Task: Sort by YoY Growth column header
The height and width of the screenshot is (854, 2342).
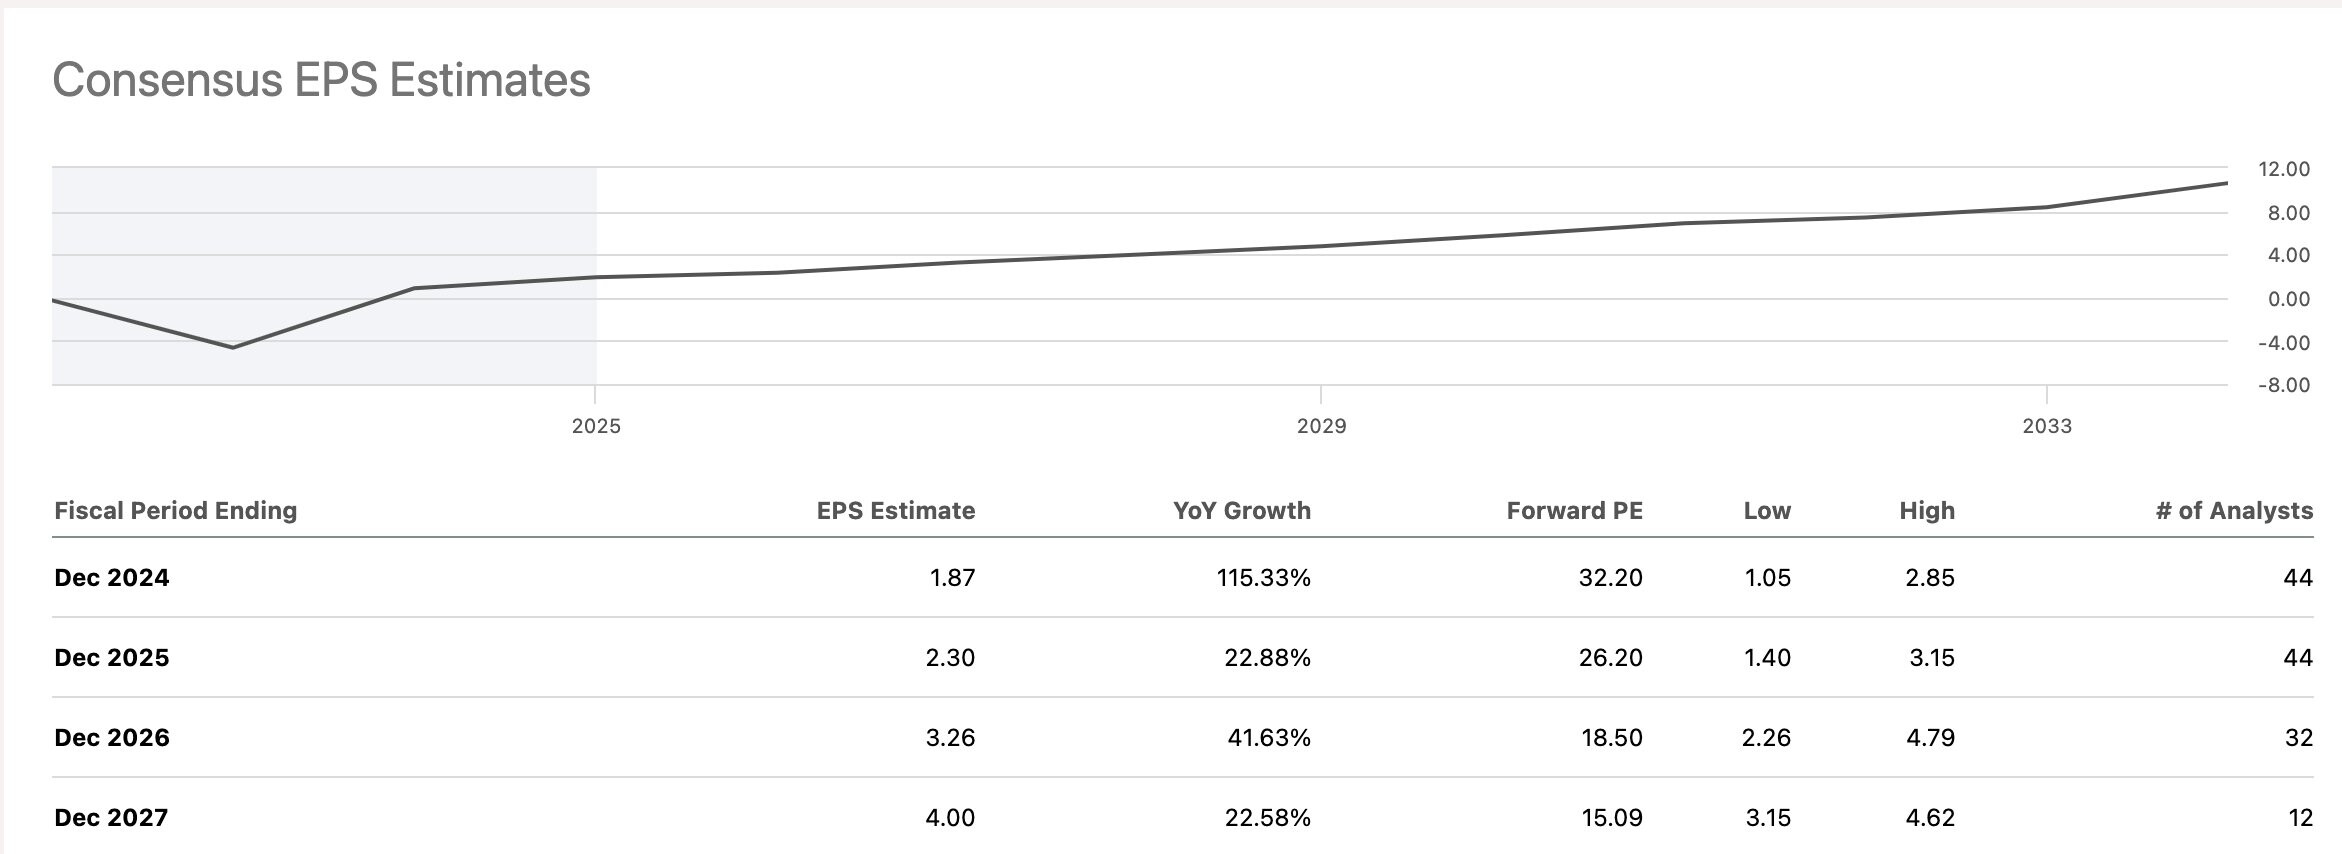Action: (1241, 511)
